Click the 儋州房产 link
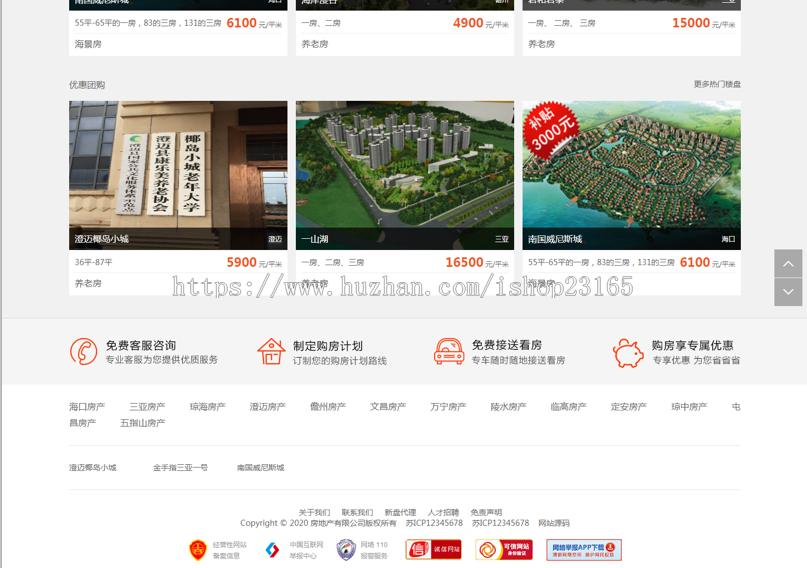 coord(328,406)
